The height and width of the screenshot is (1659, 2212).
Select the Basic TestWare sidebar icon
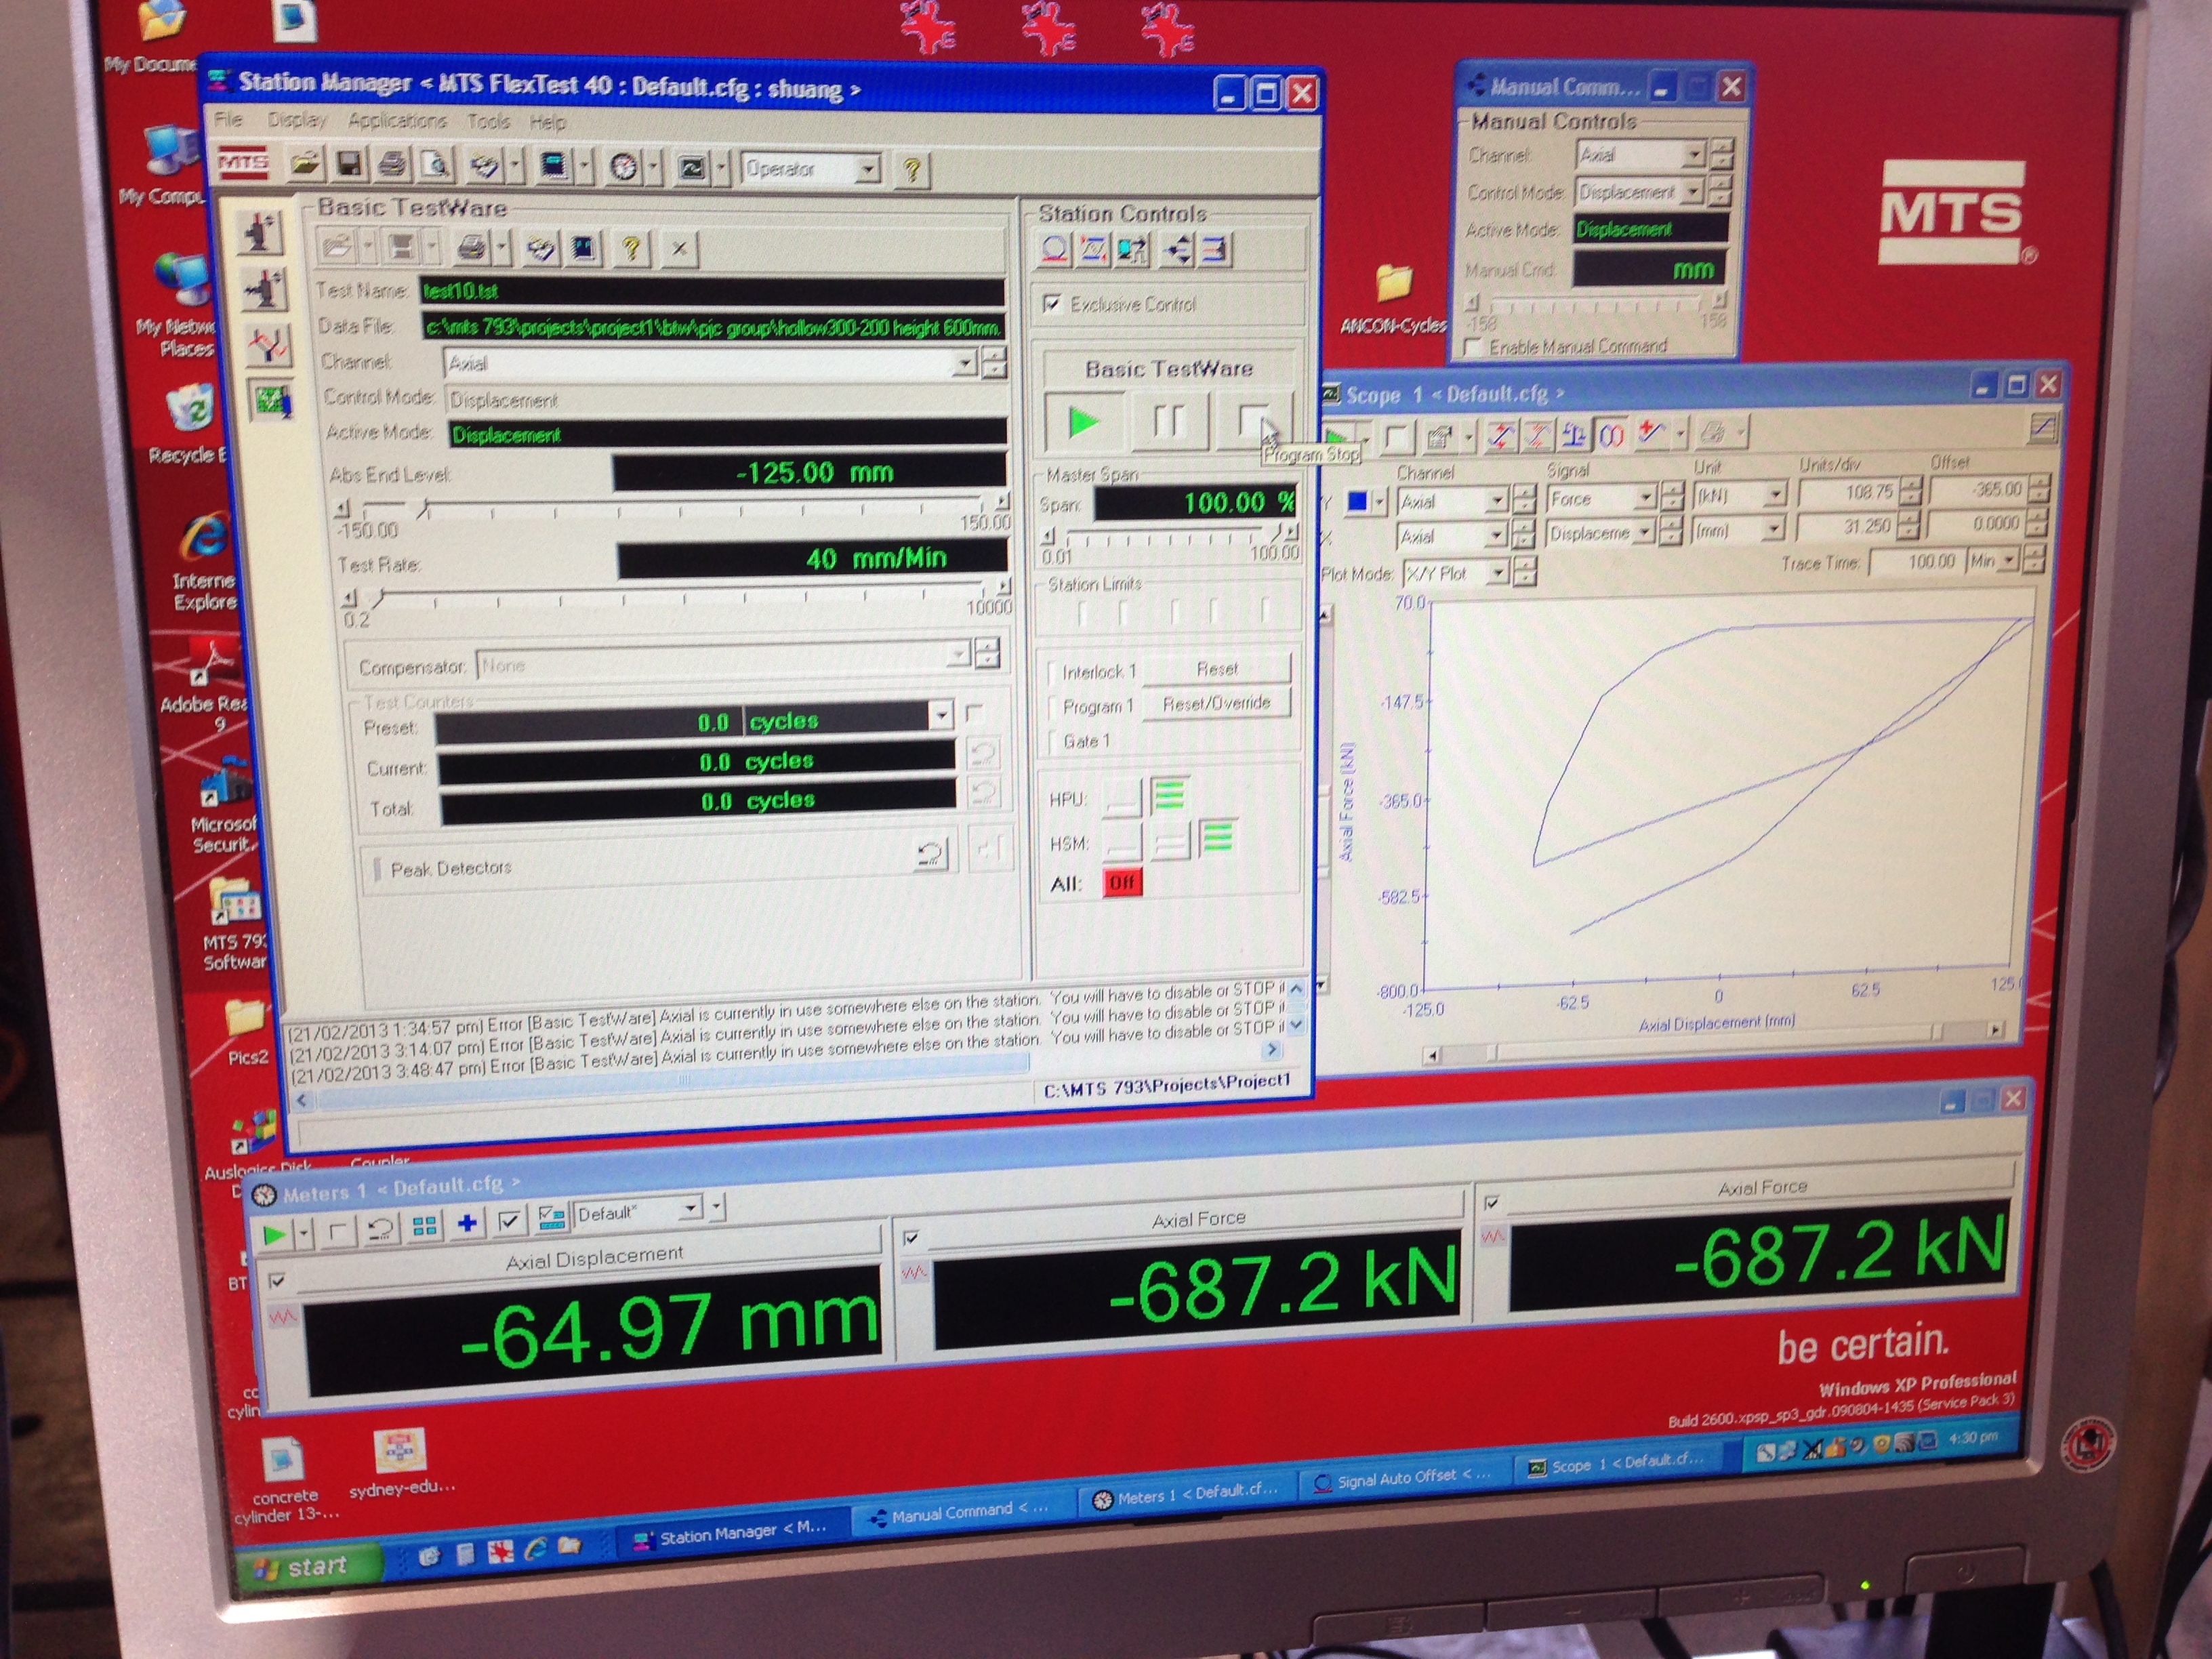[271, 401]
